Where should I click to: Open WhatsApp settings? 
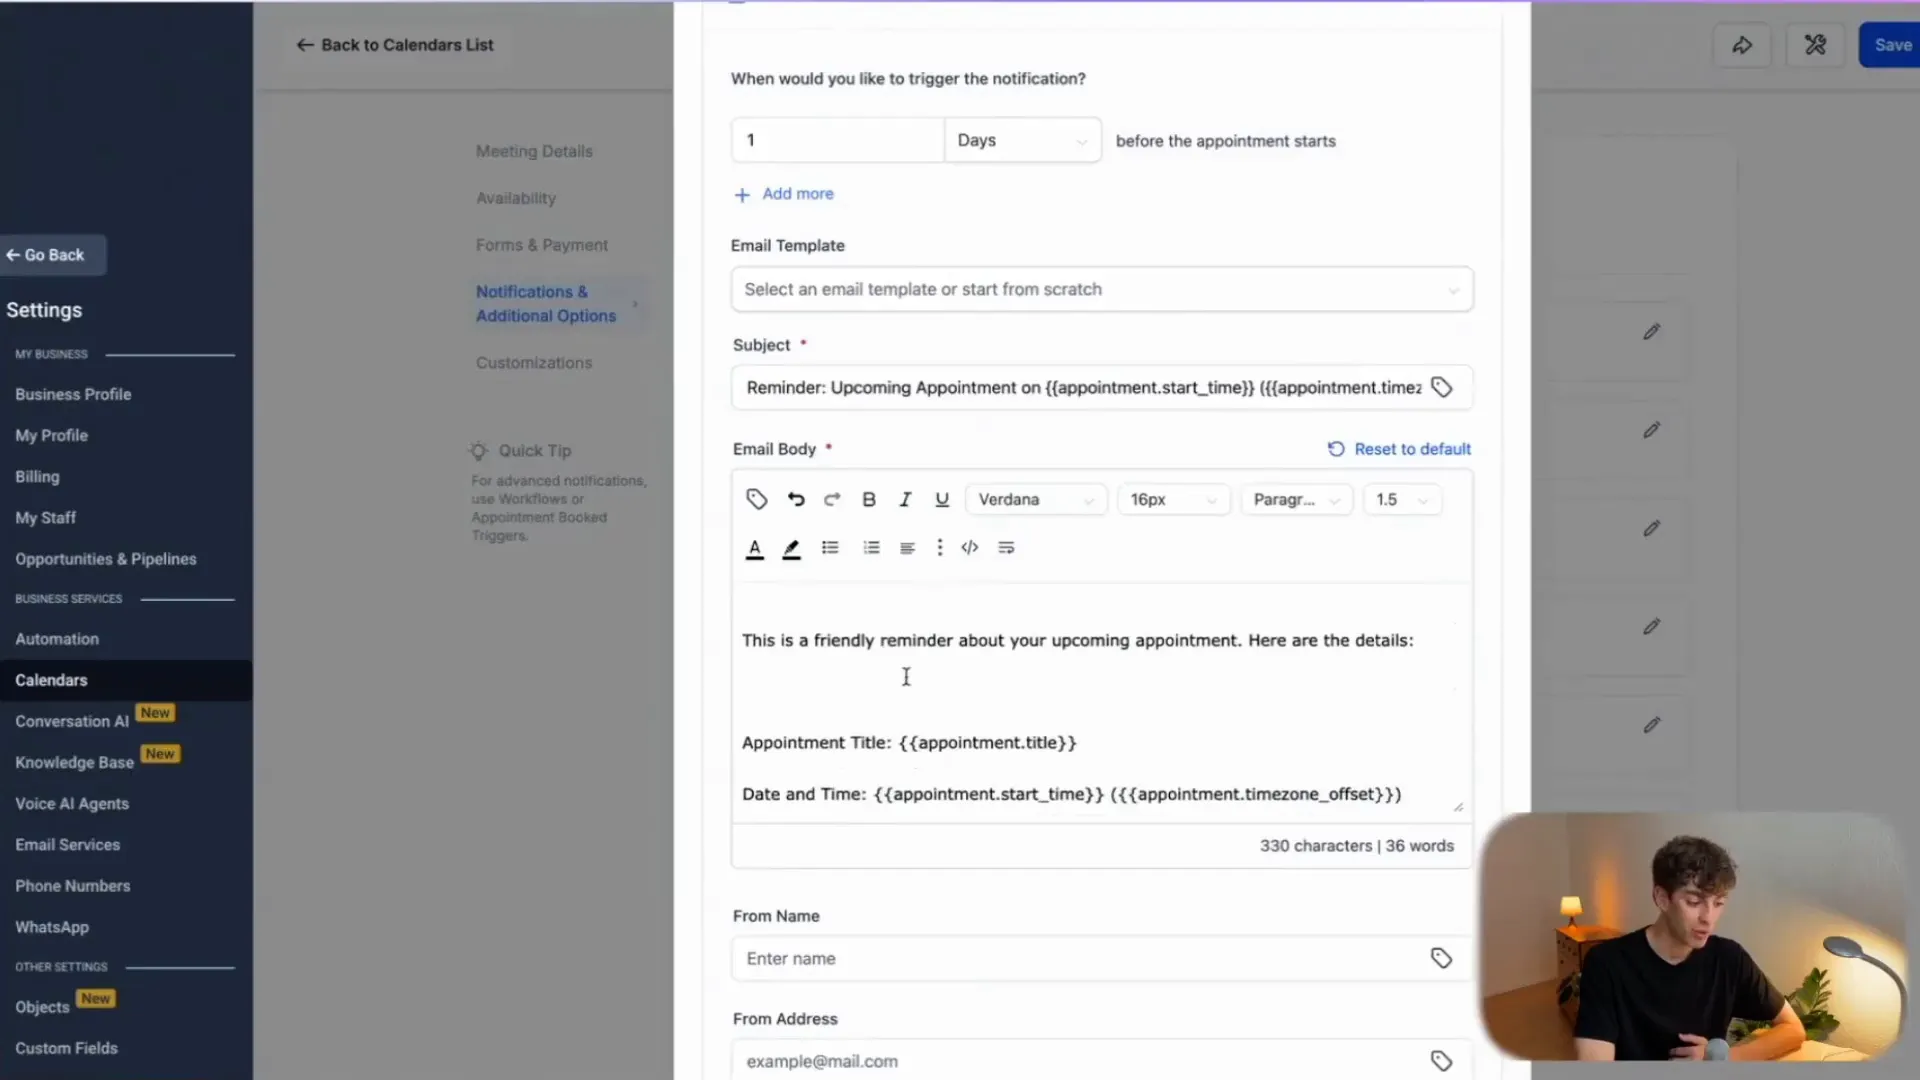coord(52,927)
